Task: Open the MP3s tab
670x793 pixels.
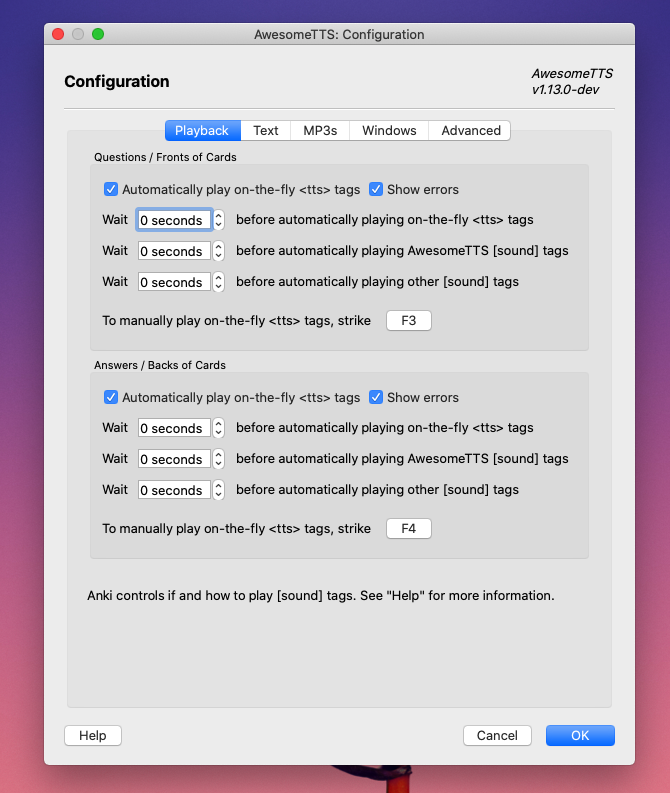Action: pyautogui.click(x=320, y=130)
